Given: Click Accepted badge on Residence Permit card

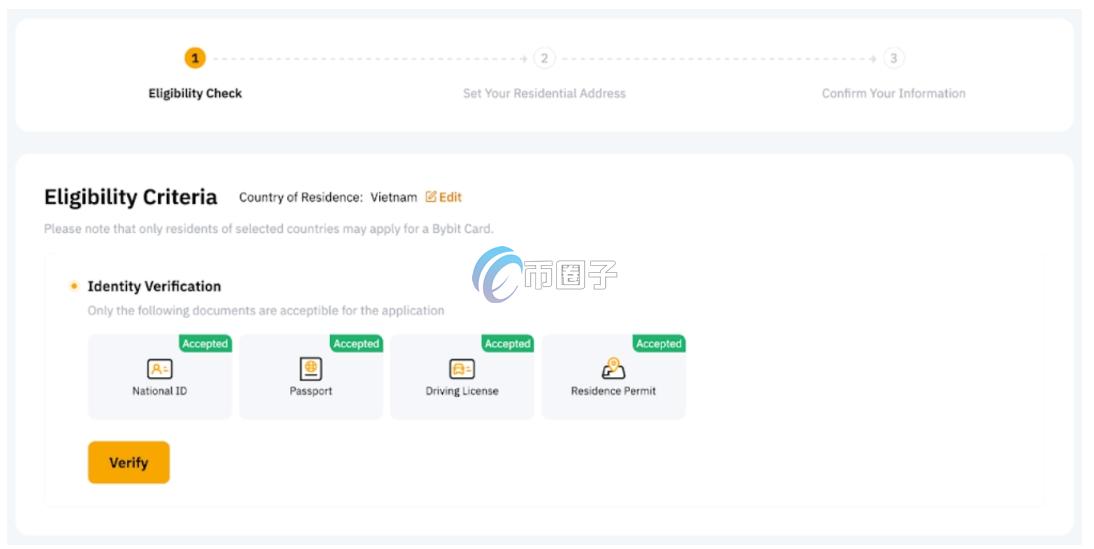Looking at the screenshot, I should 659,343.
